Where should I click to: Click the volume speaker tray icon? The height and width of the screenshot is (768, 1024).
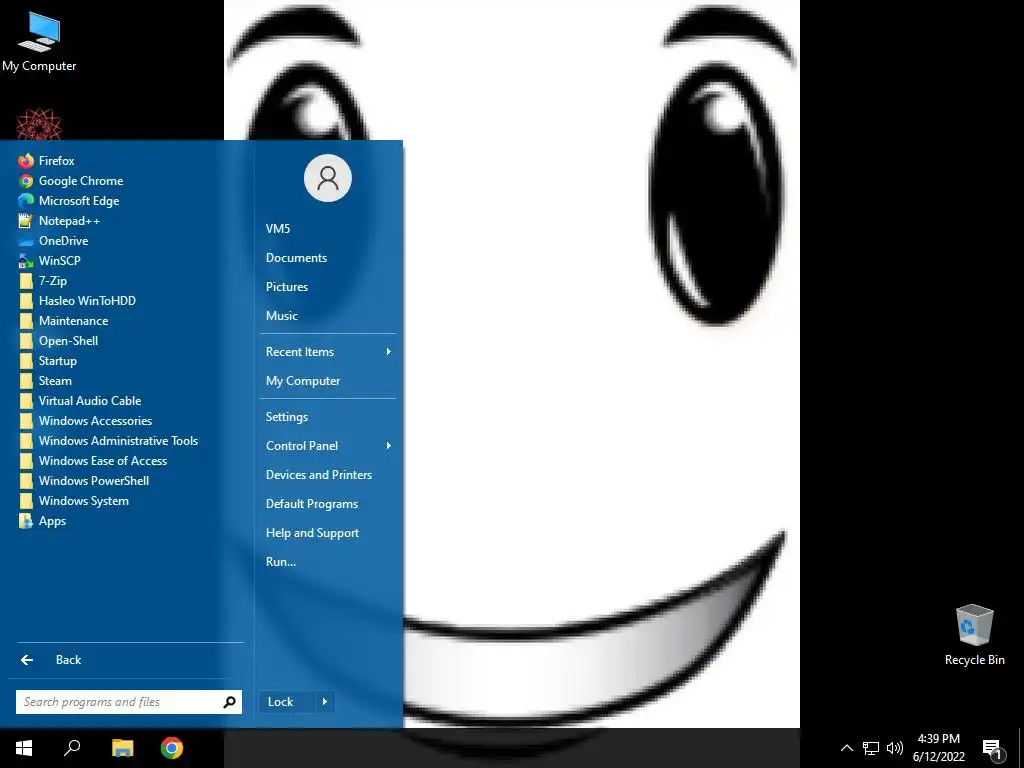pyautogui.click(x=895, y=748)
